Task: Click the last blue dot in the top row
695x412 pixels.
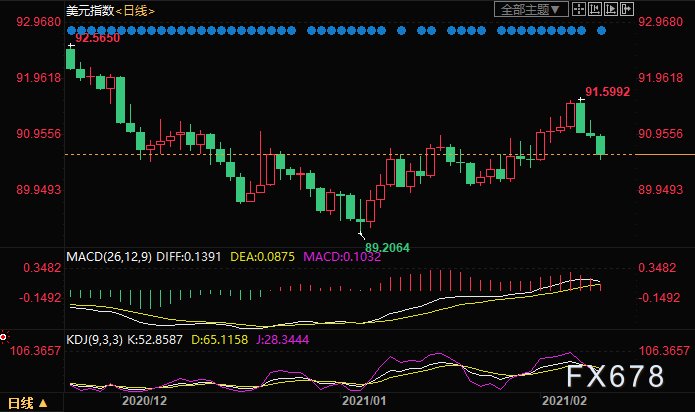Action: point(601,31)
